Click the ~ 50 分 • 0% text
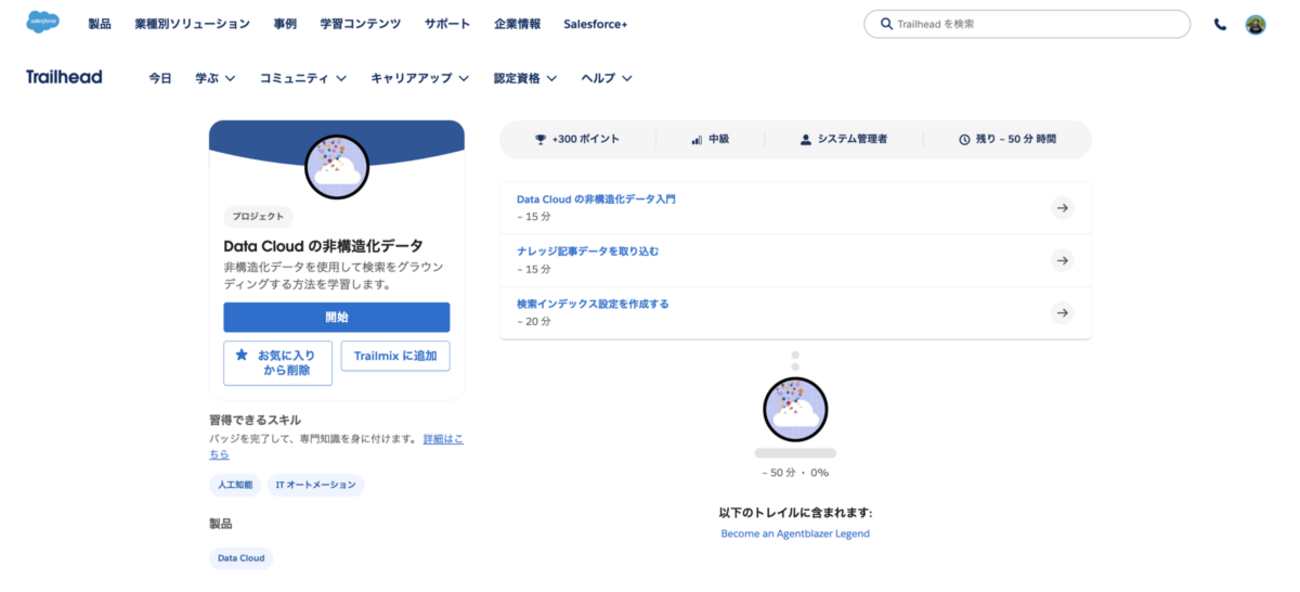1300x592 pixels. 795,473
